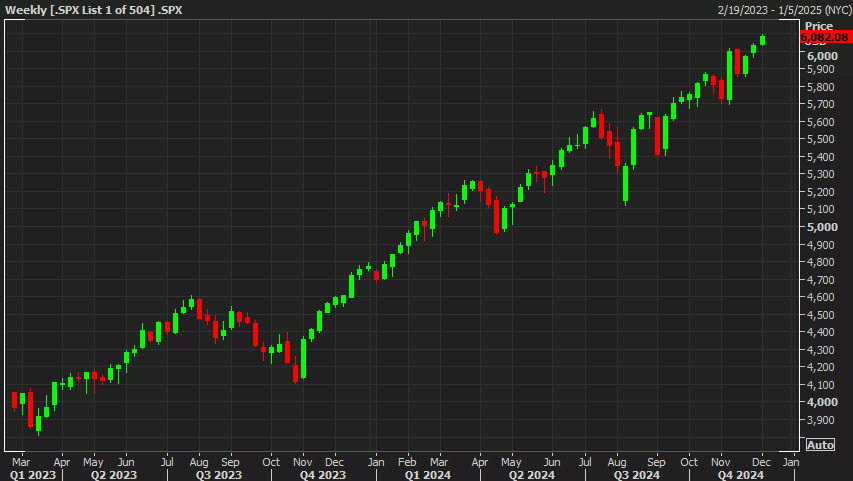Viewport: 853px width, 481px height.
Task: Click the Q1 2024 quarter label
Action: click(x=428, y=475)
